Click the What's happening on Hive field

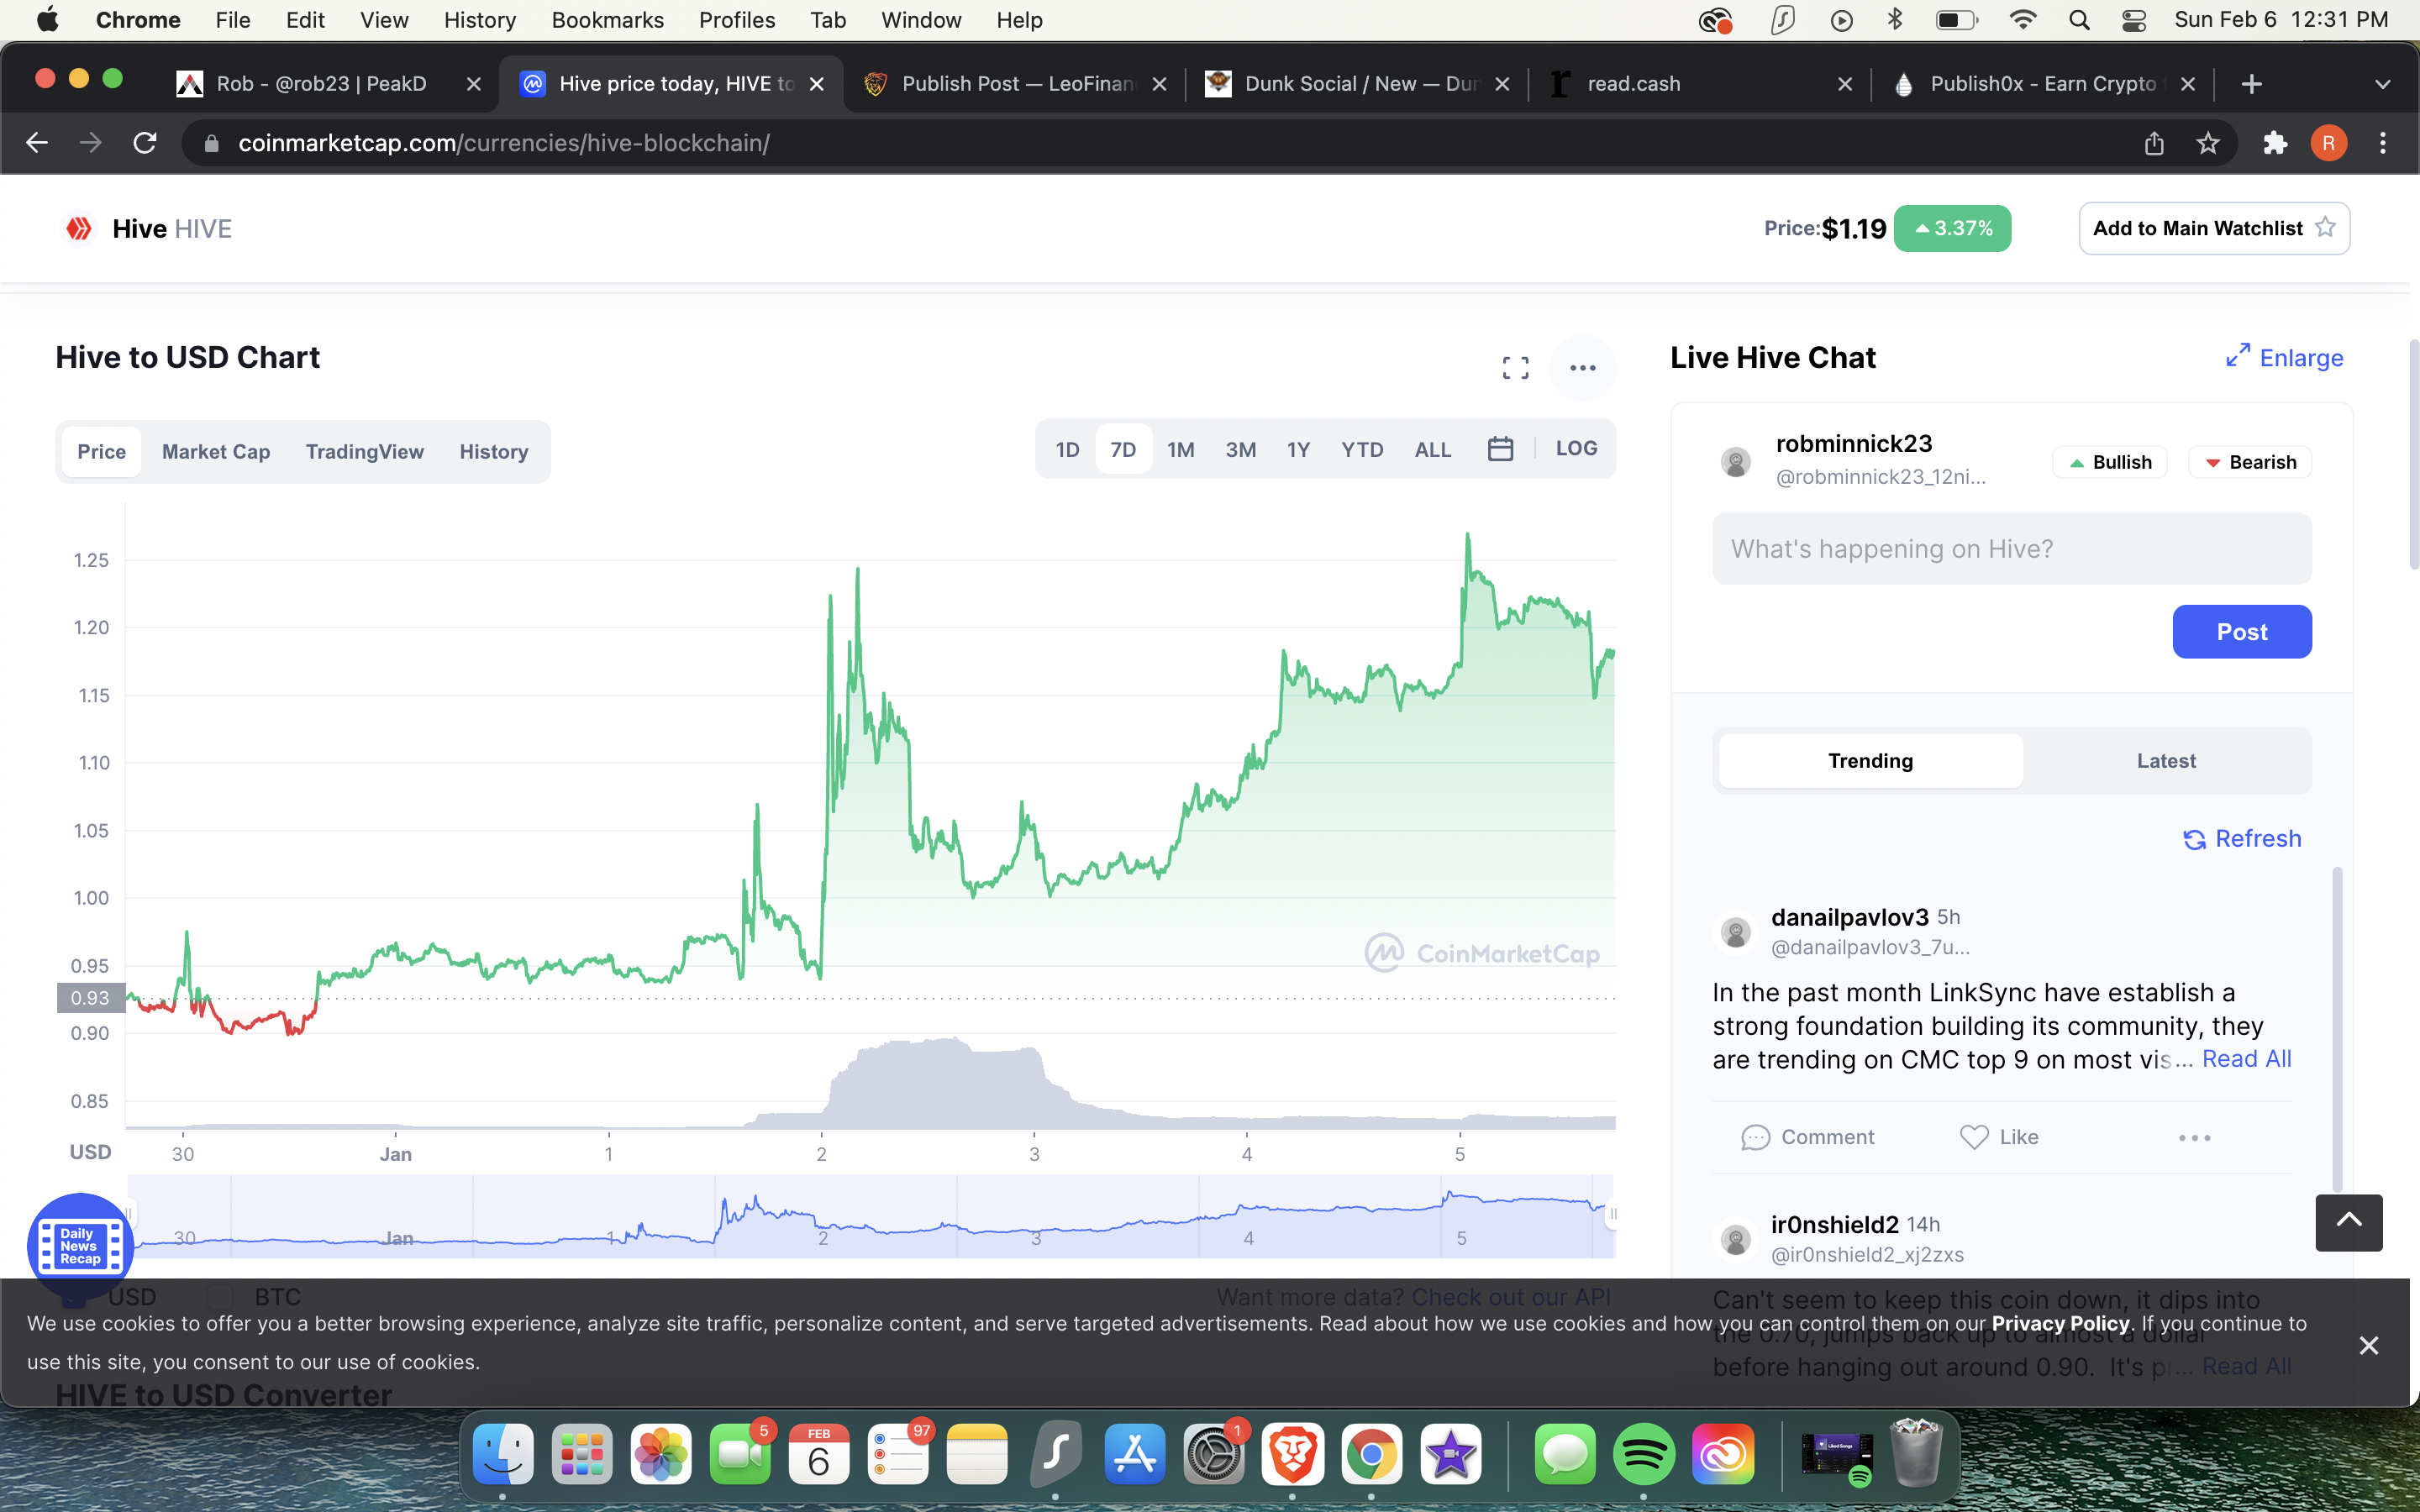pos(2011,549)
